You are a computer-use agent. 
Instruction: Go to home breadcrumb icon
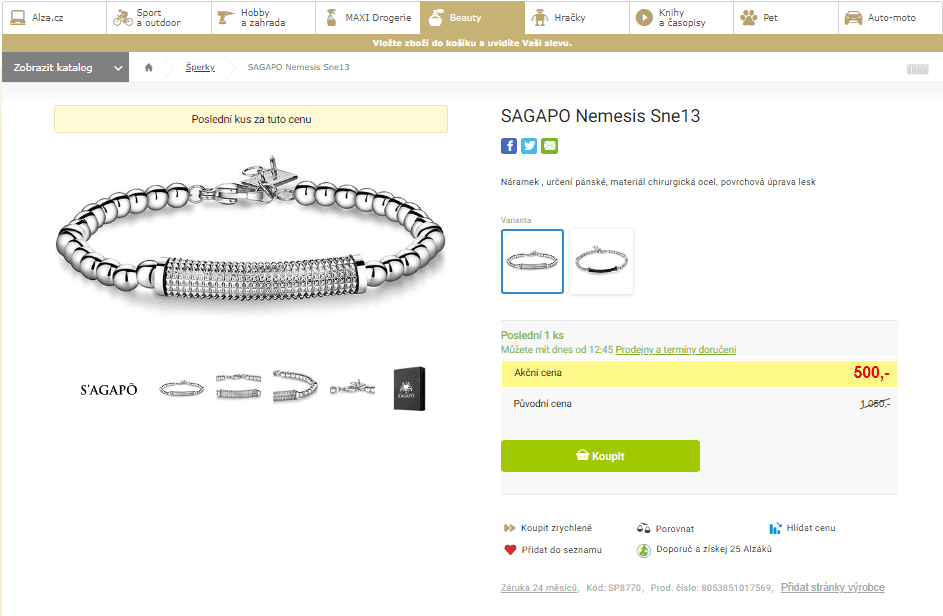[149, 68]
